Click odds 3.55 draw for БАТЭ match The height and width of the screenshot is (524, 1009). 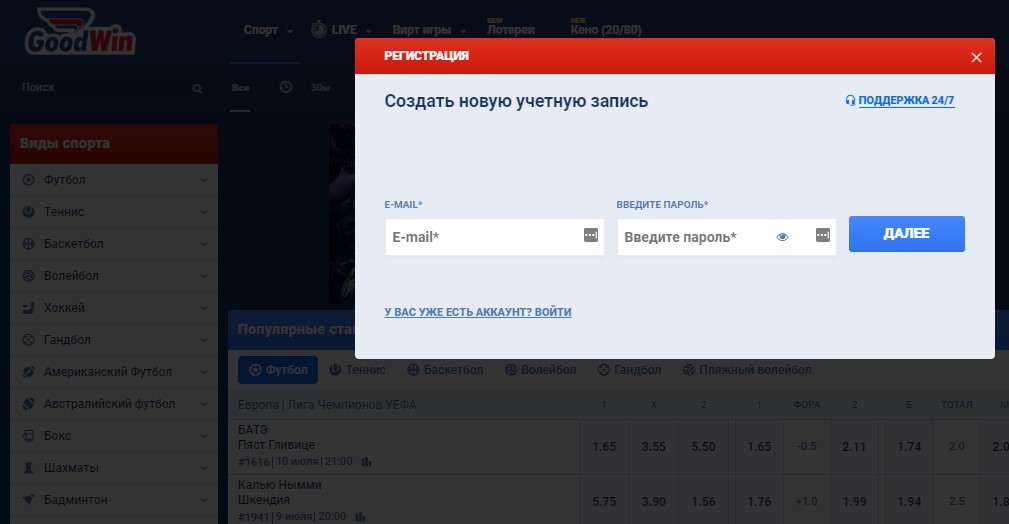pyautogui.click(x=653, y=447)
